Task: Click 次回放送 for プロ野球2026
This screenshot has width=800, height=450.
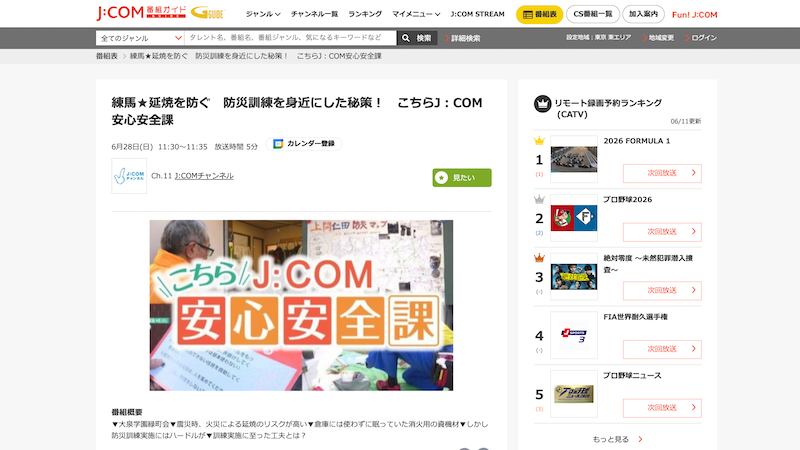Action: pos(662,232)
